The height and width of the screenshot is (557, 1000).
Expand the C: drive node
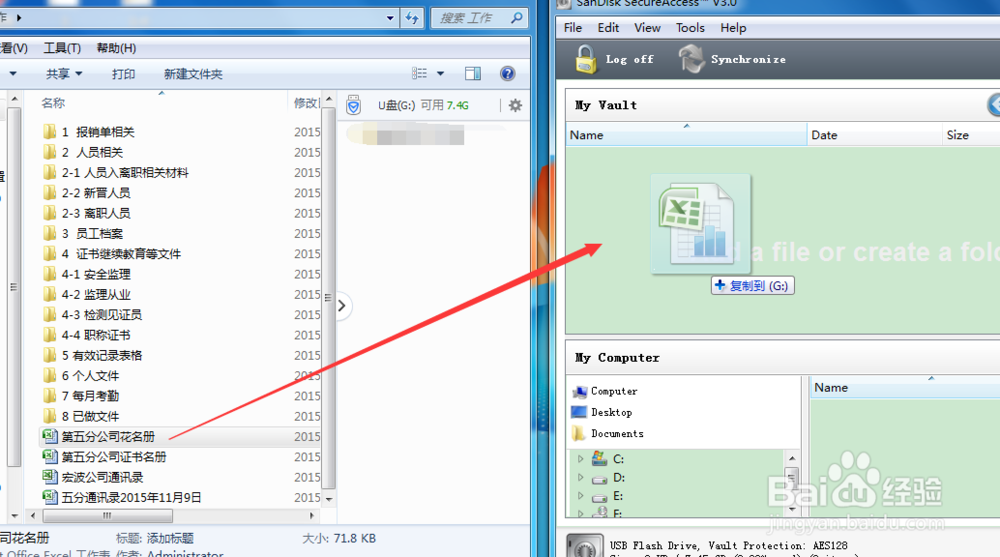coord(580,458)
